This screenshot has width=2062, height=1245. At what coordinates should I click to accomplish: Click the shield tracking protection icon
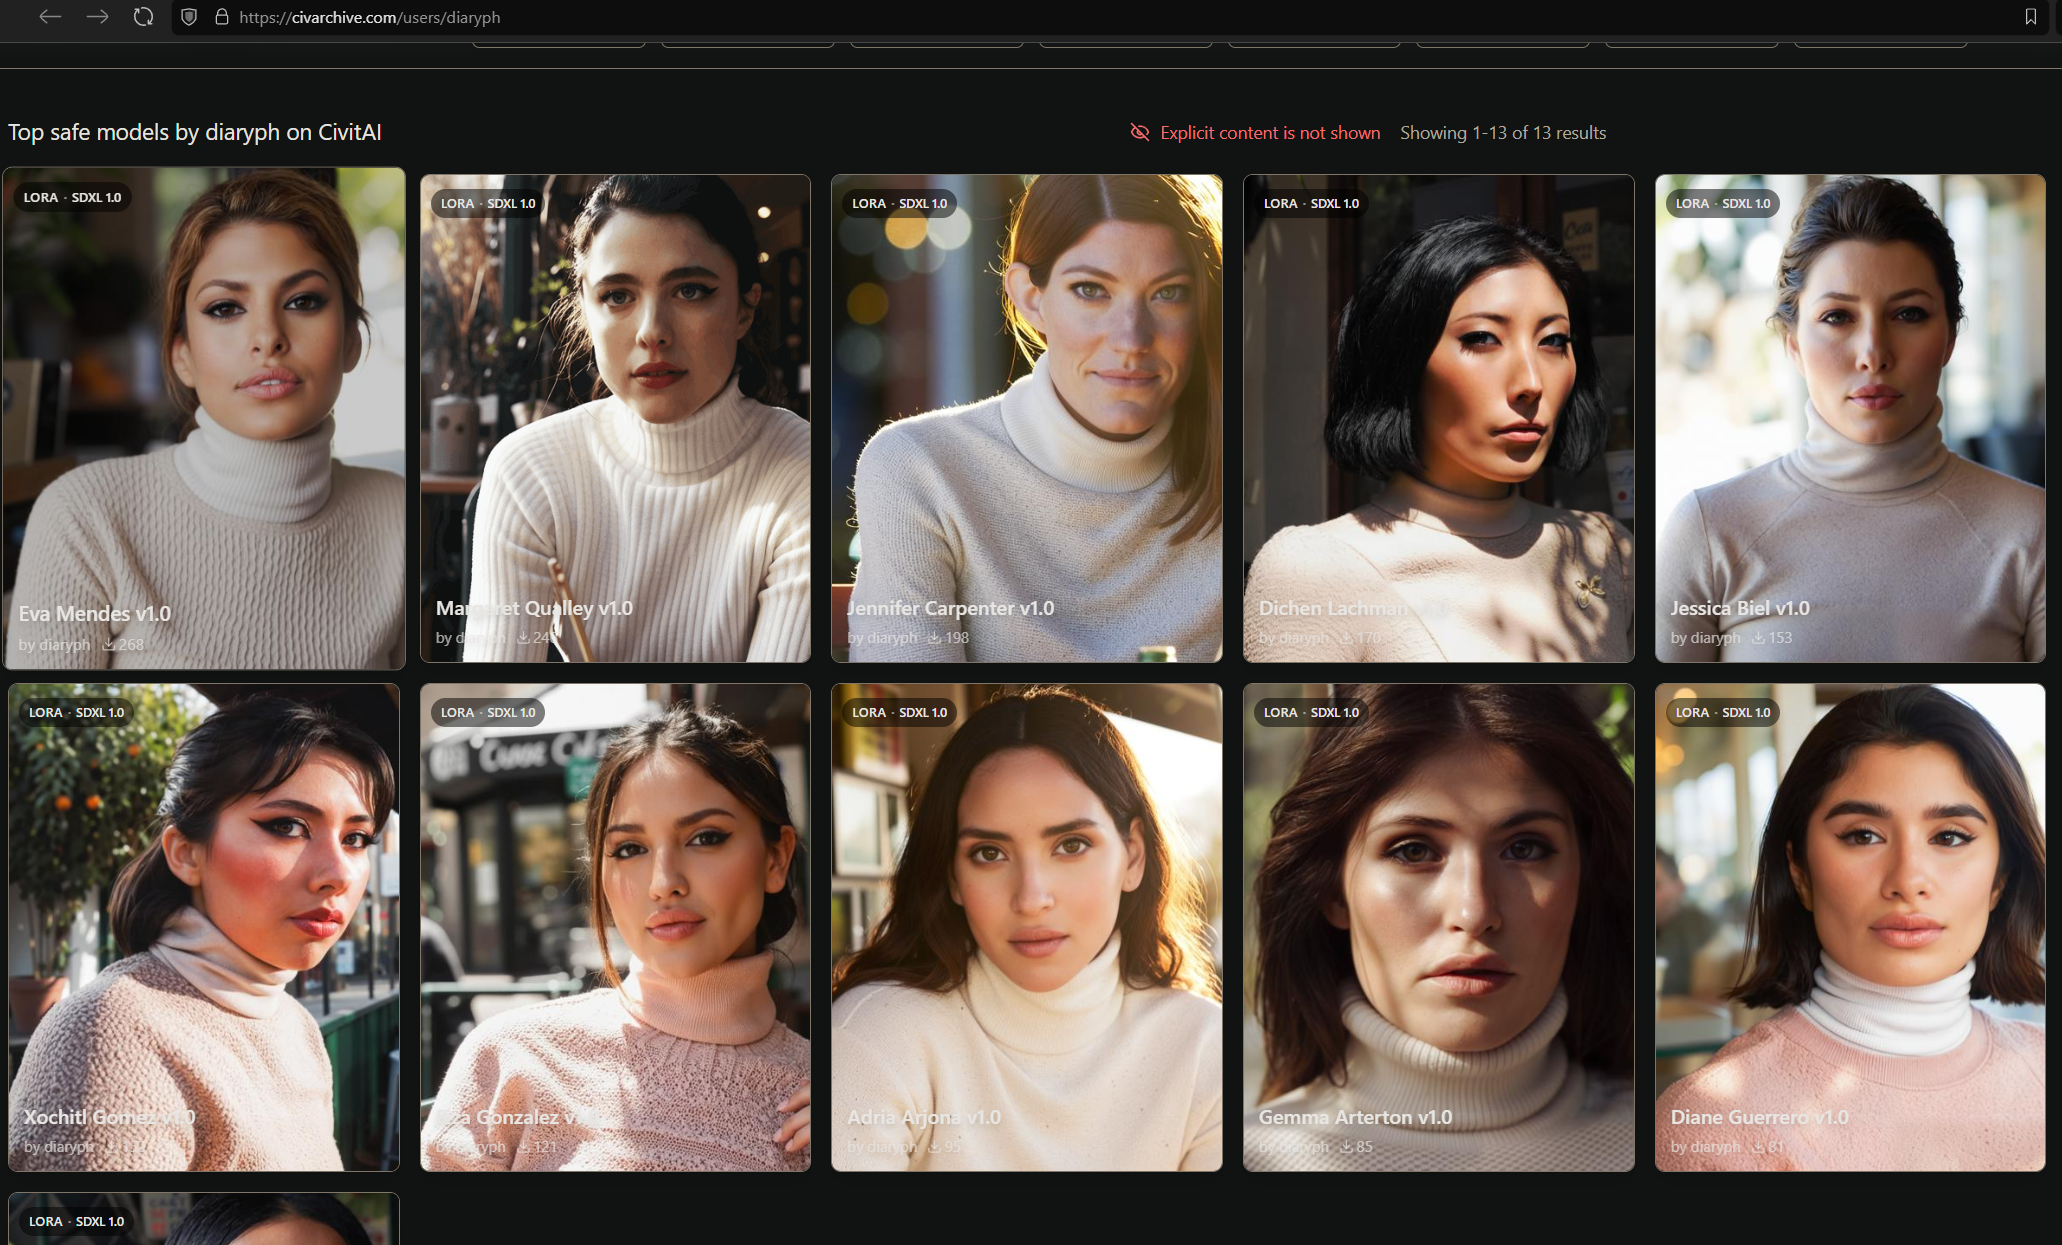pyautogui.click(x=189, y=17)
